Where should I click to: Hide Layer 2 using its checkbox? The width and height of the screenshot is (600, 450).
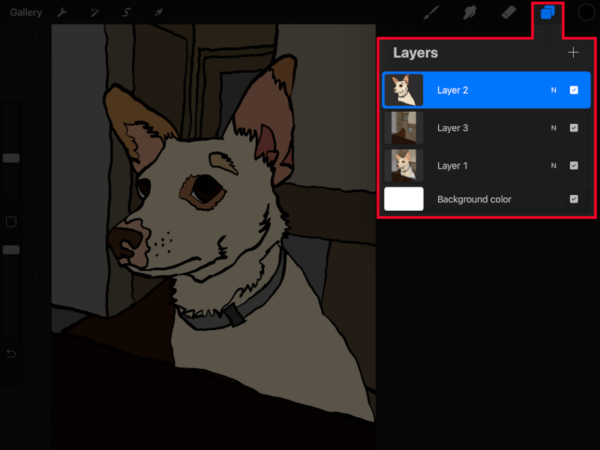point(574,90)
